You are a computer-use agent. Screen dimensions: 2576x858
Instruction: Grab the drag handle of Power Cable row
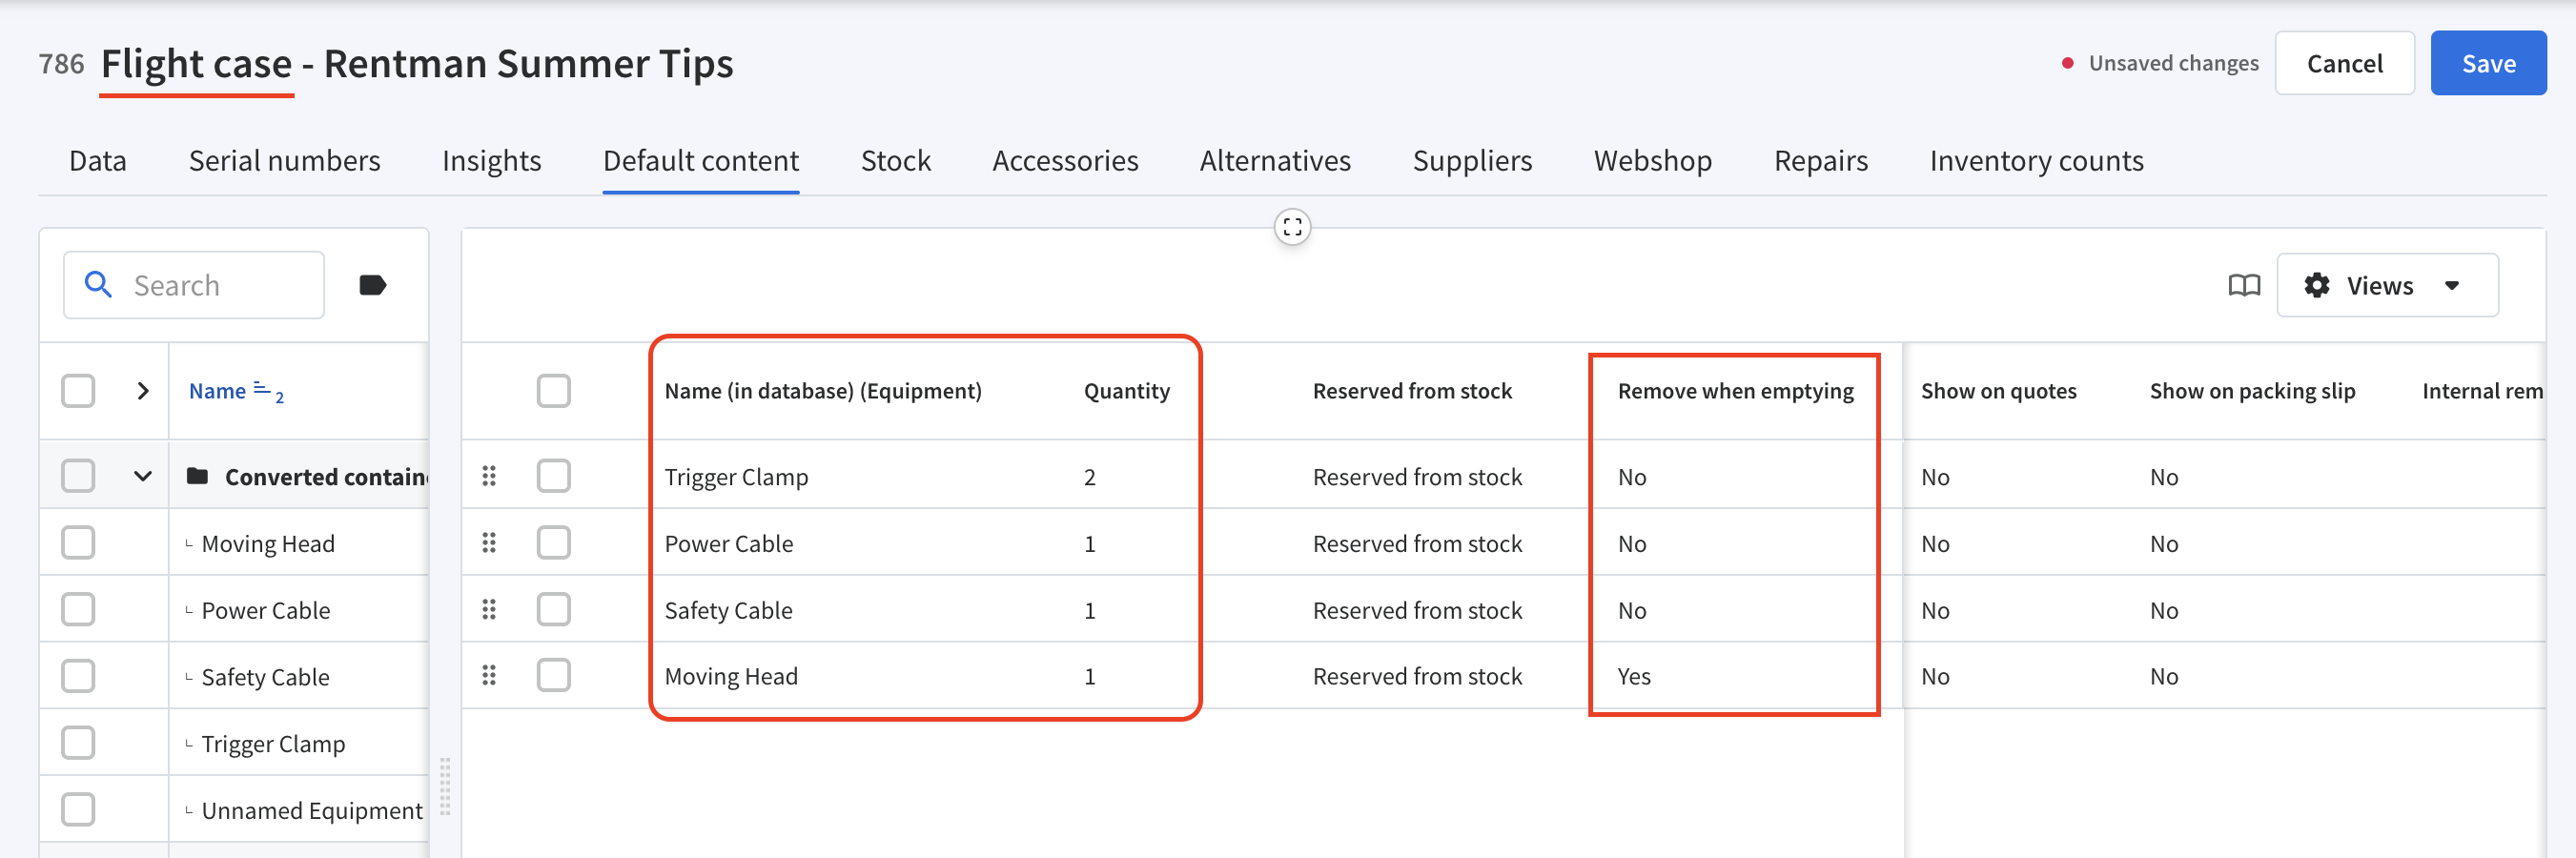(x=489, y=543)
